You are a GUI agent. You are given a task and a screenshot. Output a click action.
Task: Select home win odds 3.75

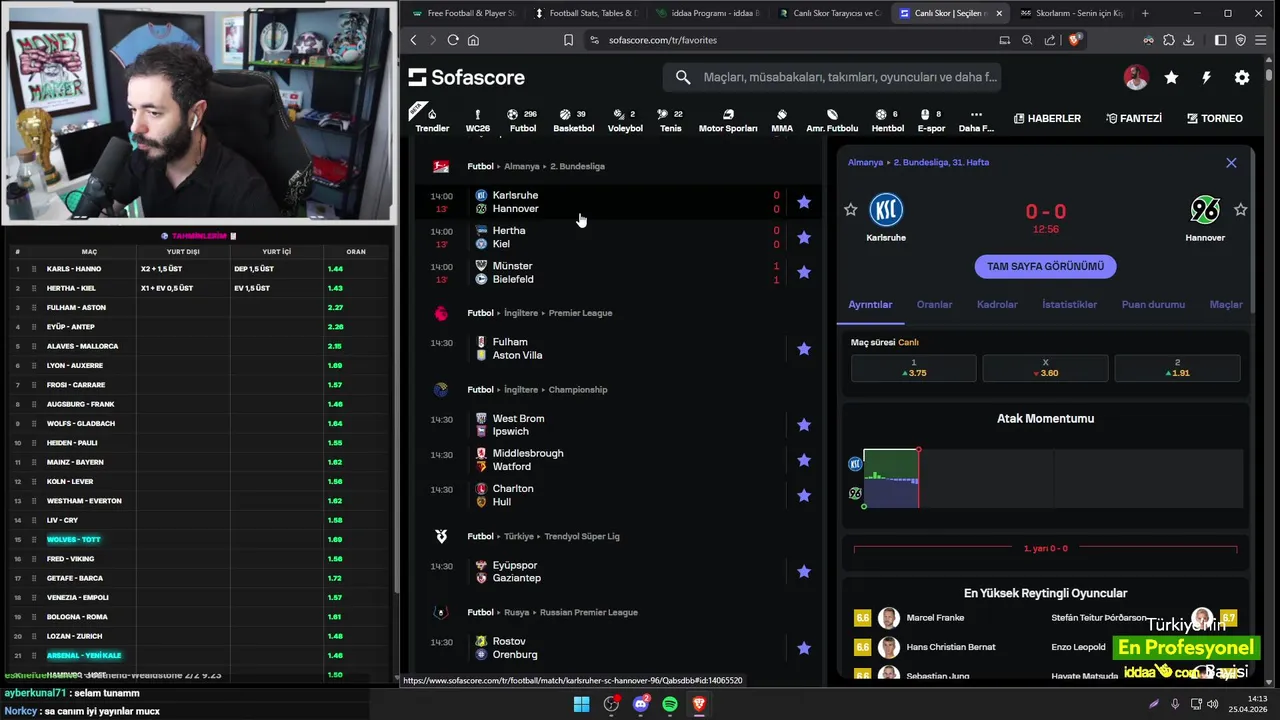(x=913, y=368)
